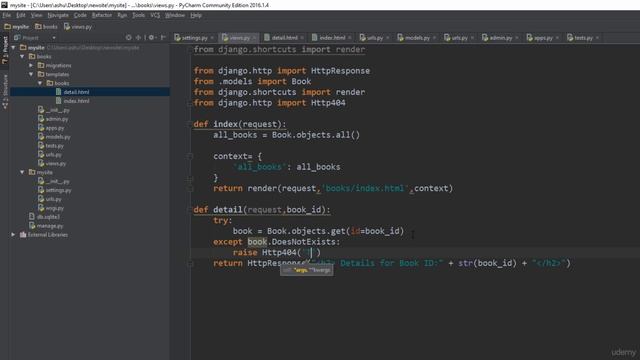Image resolution: width=640 pixels, height=360 pixels.
Task: Close the models.py editor tab
Action: coord(434,38)
